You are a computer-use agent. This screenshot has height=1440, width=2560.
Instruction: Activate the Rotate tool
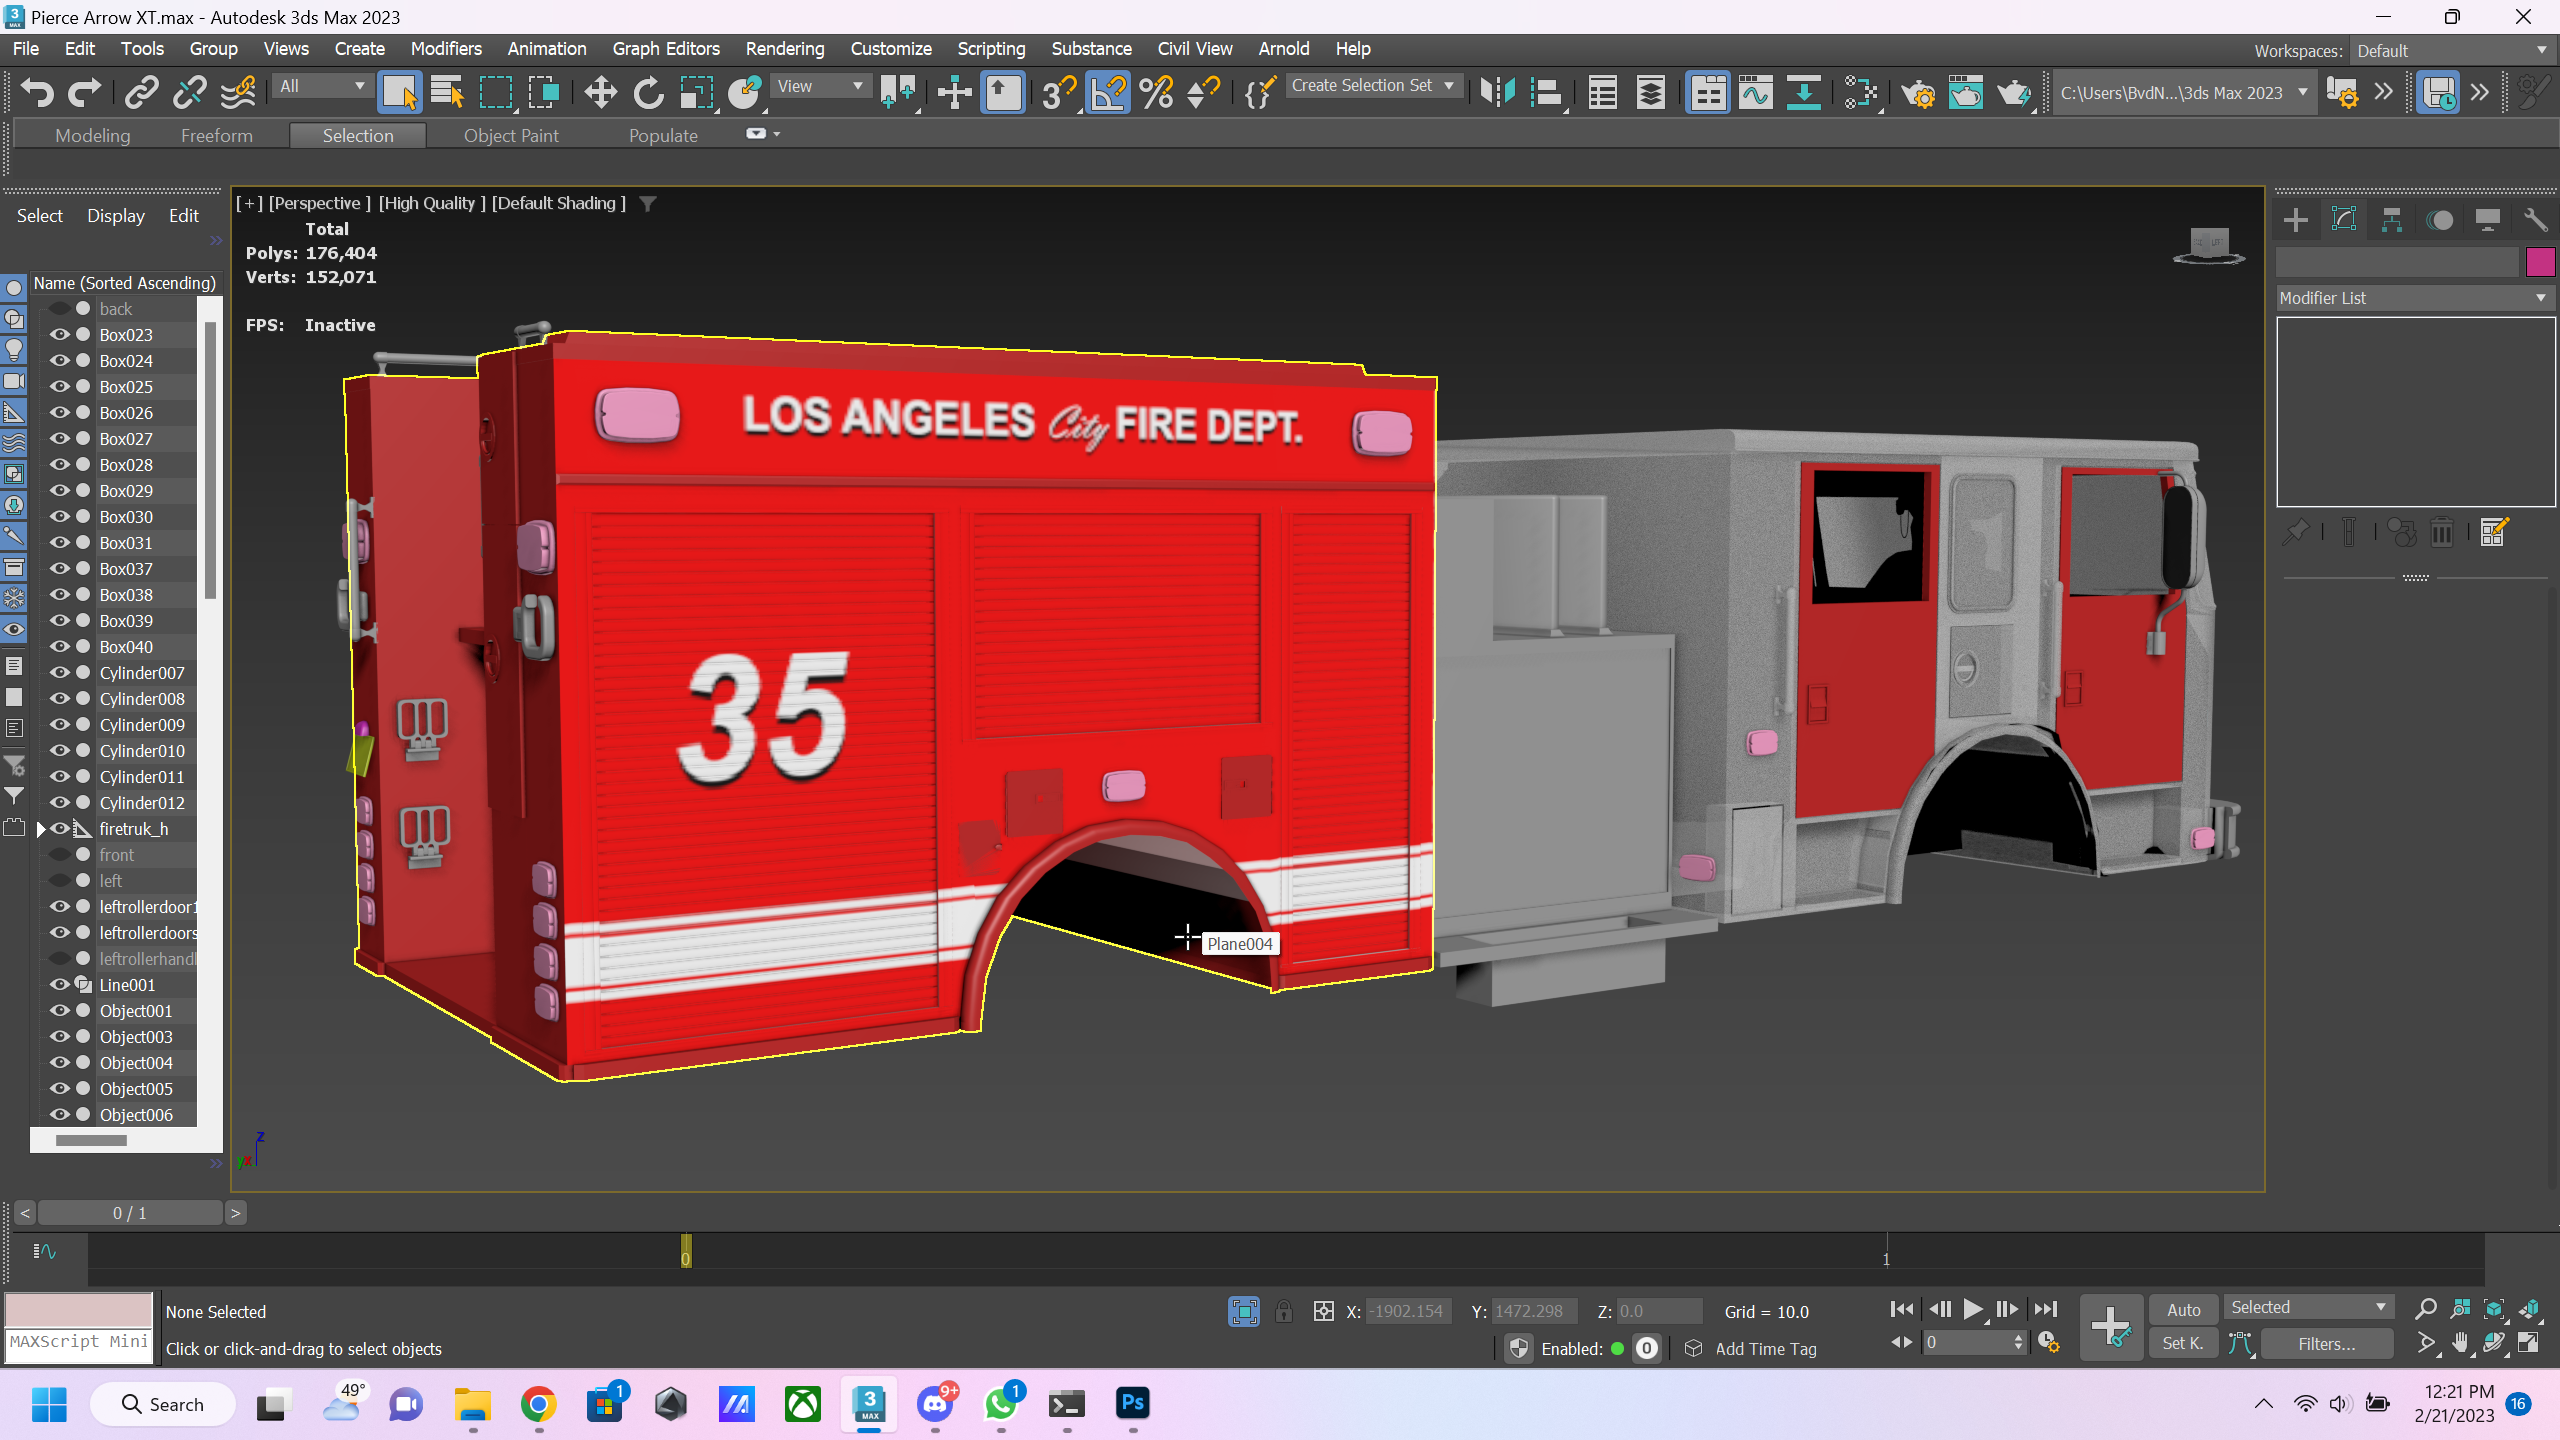coord(648,93)
